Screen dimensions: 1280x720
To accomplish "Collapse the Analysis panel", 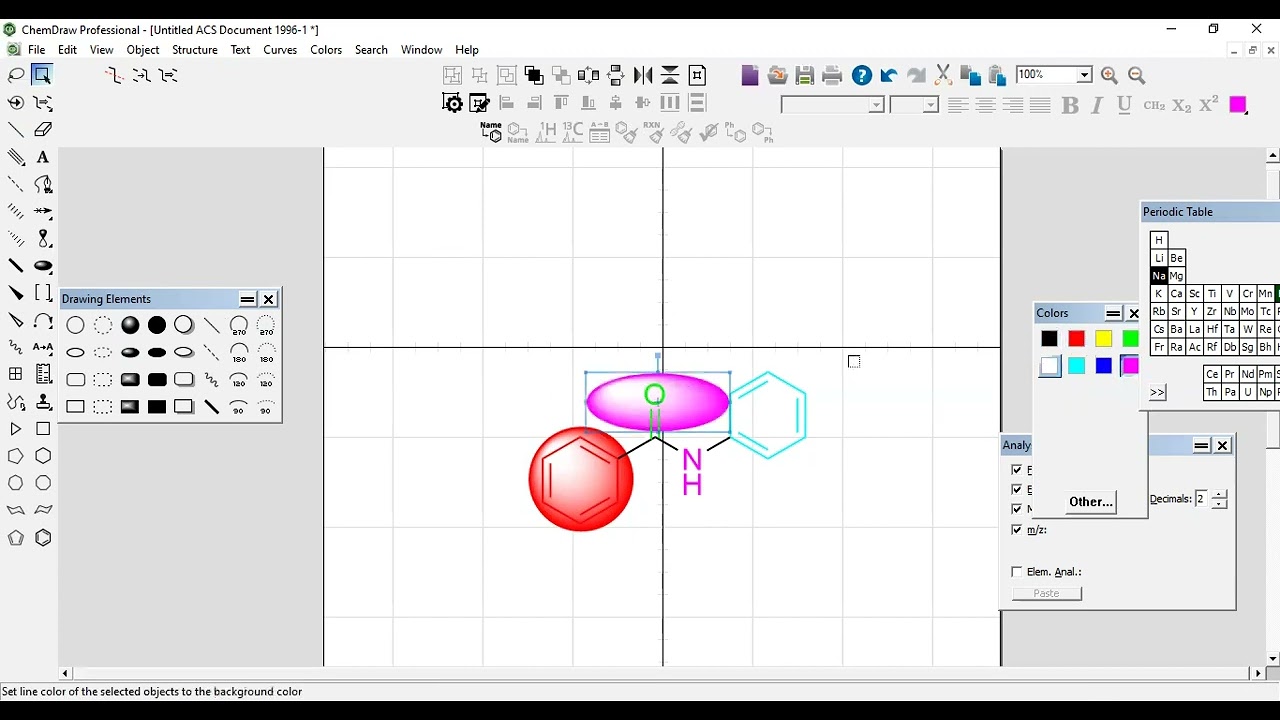I will point(1201,446).
